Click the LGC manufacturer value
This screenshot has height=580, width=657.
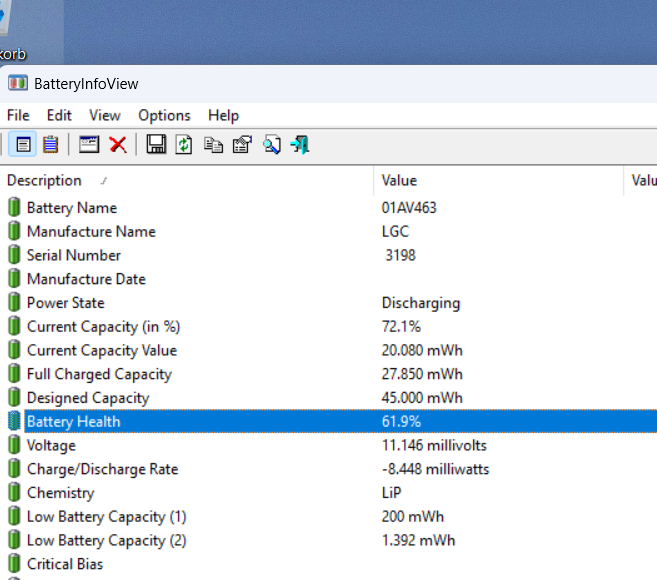click(x=395, y=231)
